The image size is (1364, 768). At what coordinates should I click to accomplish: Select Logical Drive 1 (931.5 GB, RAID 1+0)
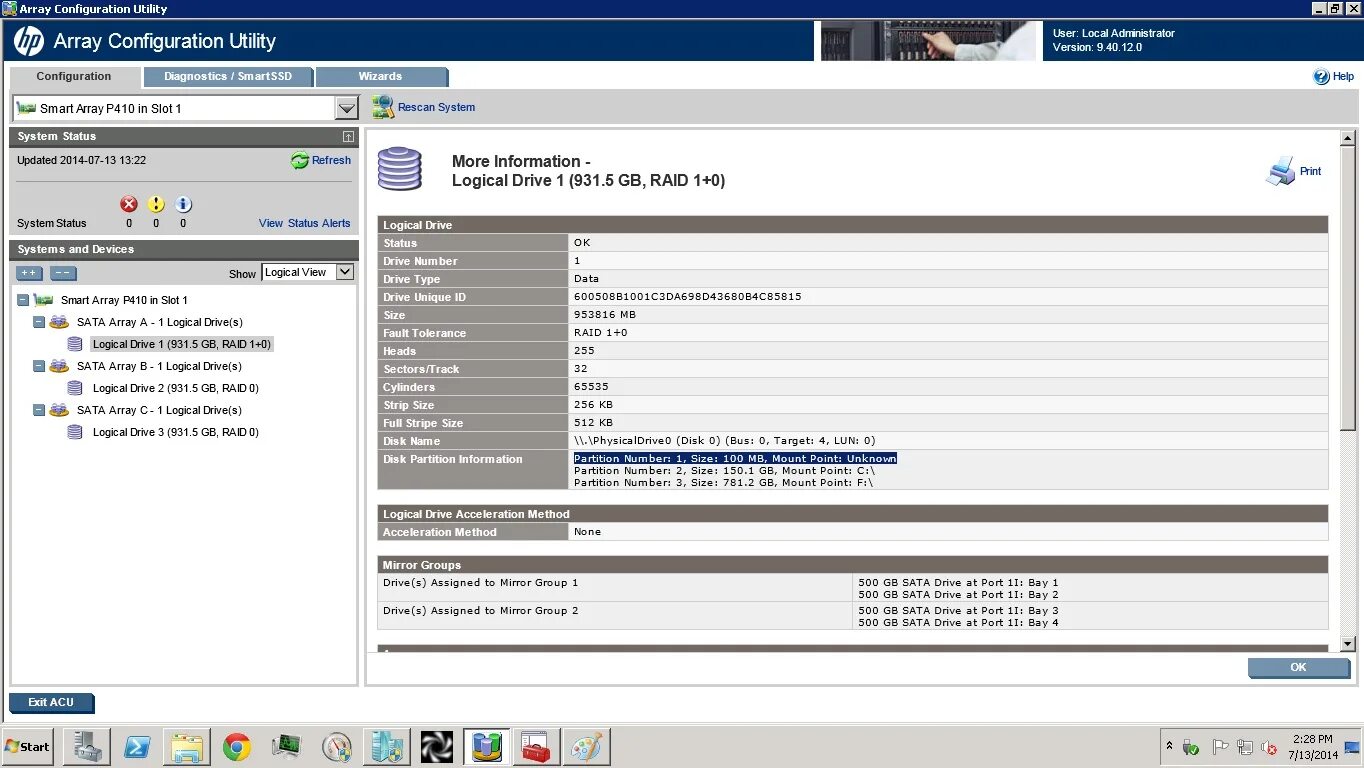point(181,344)
